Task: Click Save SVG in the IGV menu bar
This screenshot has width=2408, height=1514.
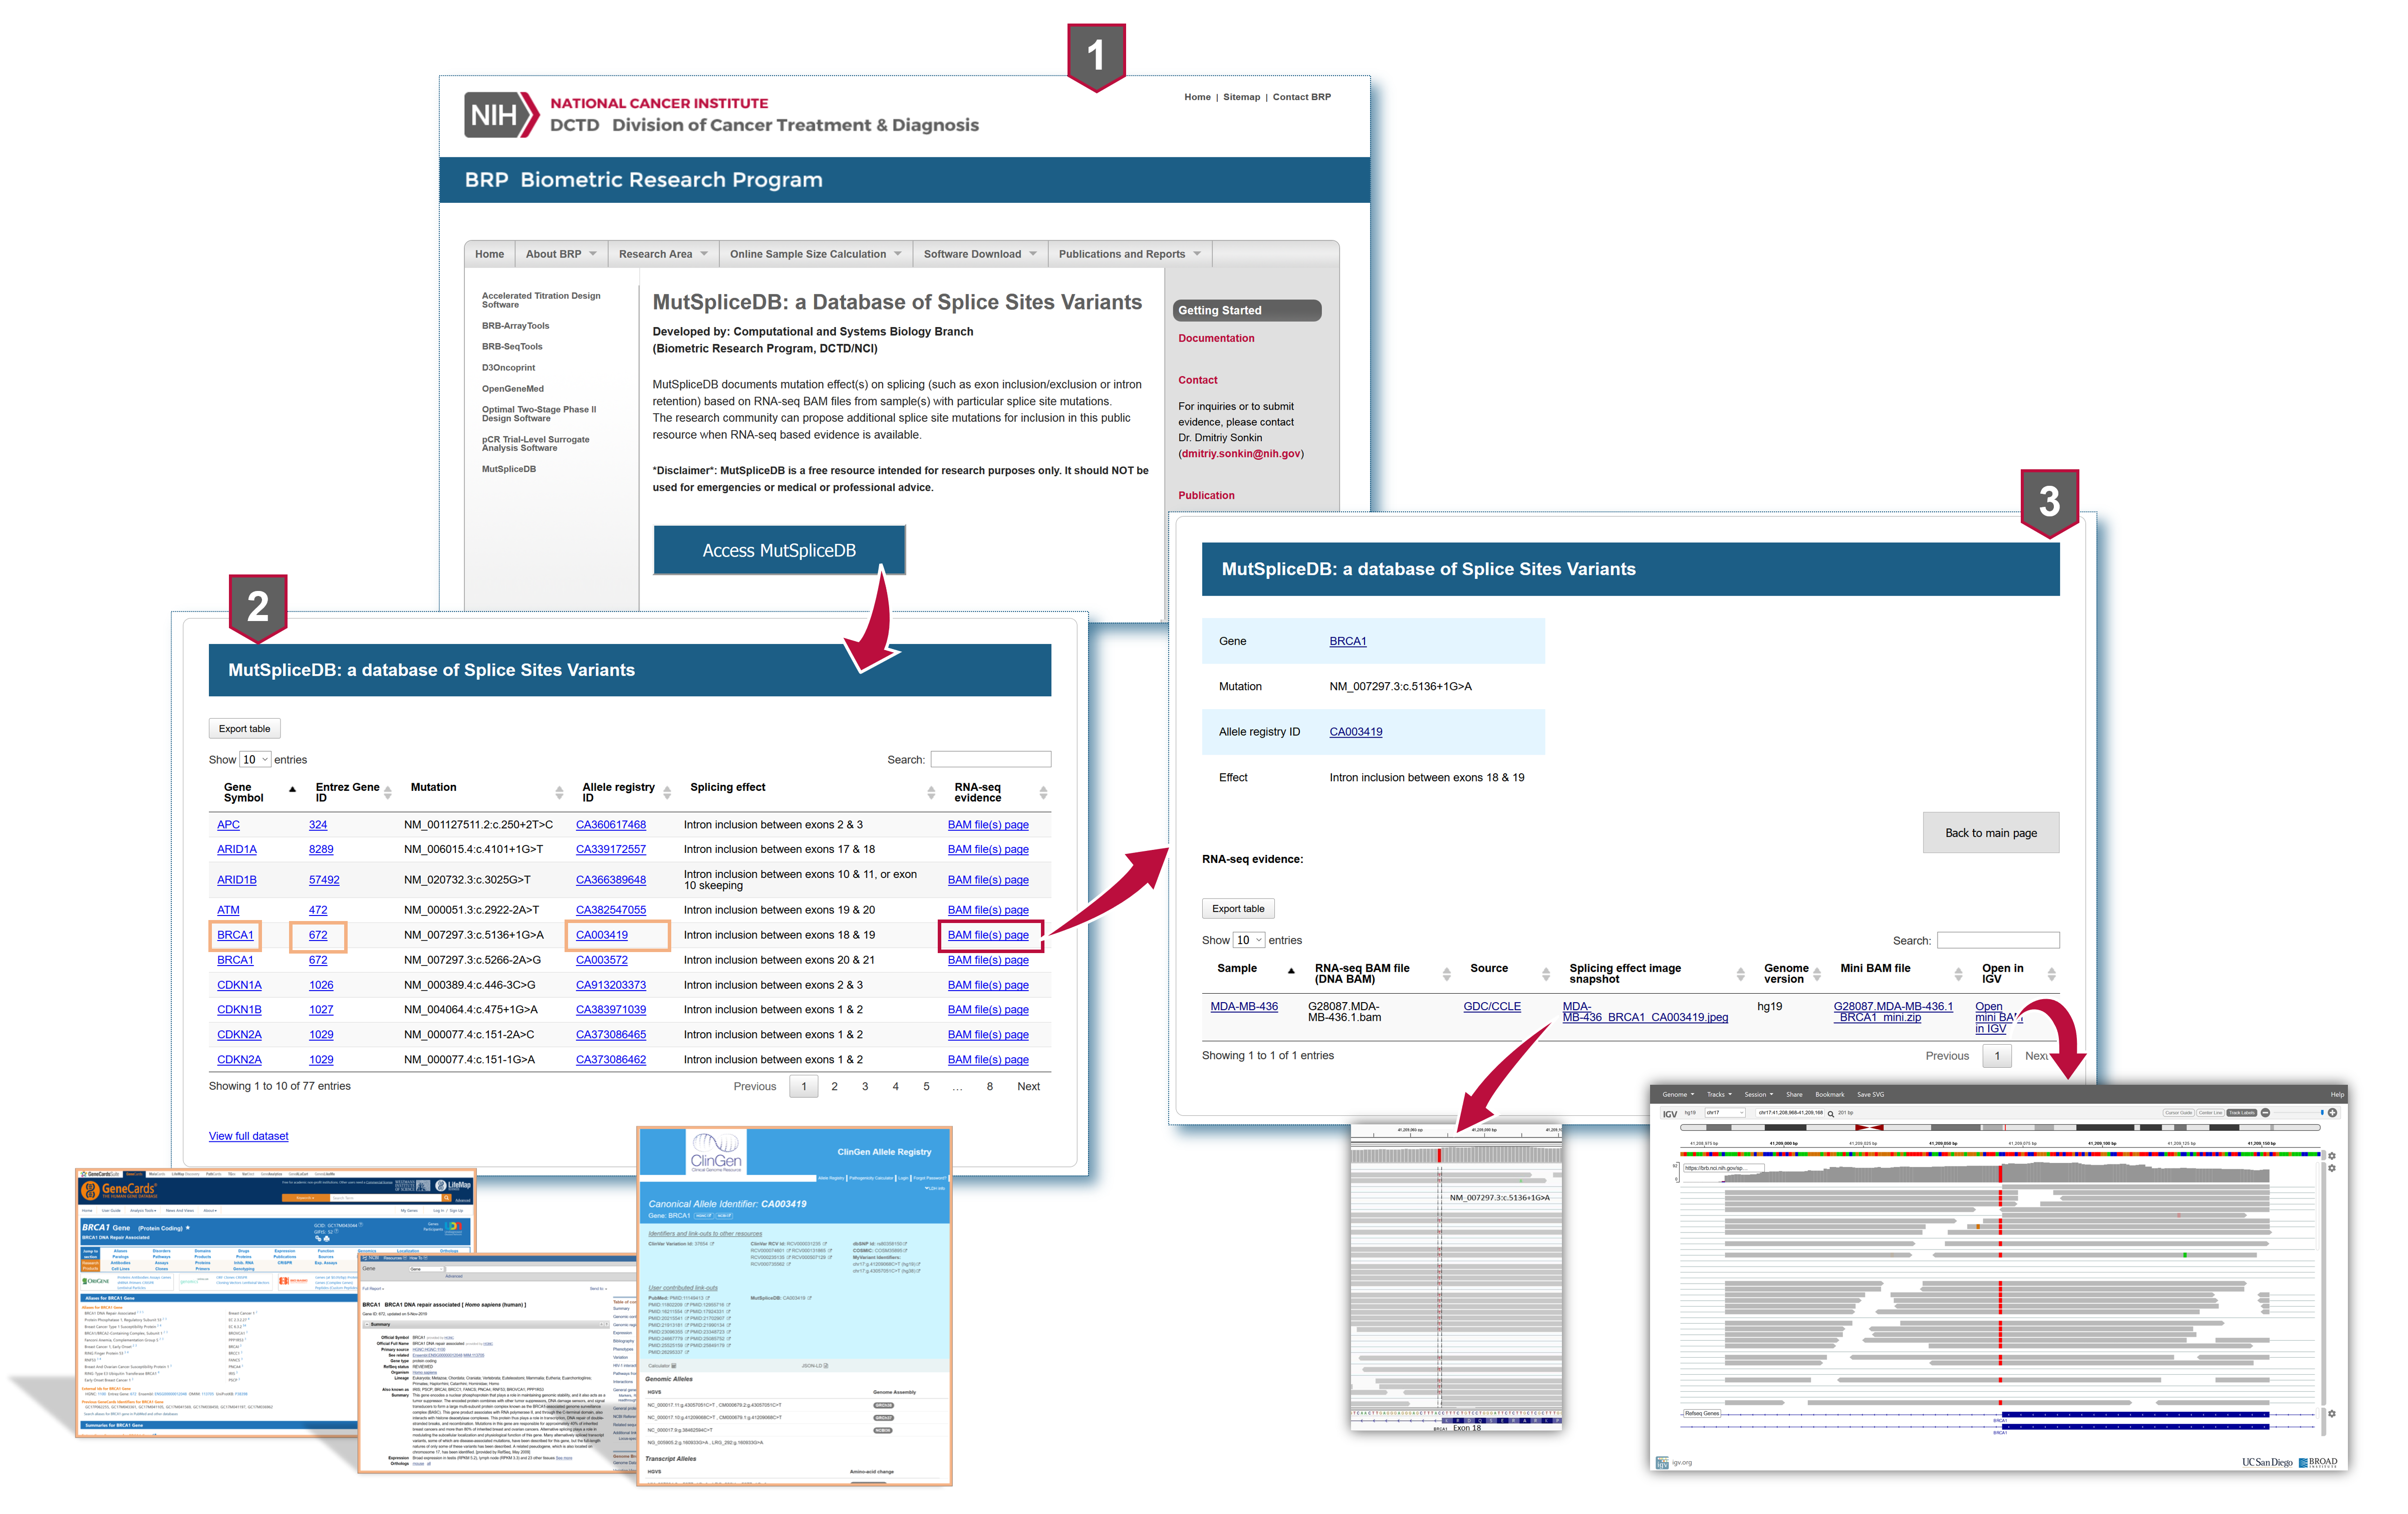Action: click(1871, 1095)
